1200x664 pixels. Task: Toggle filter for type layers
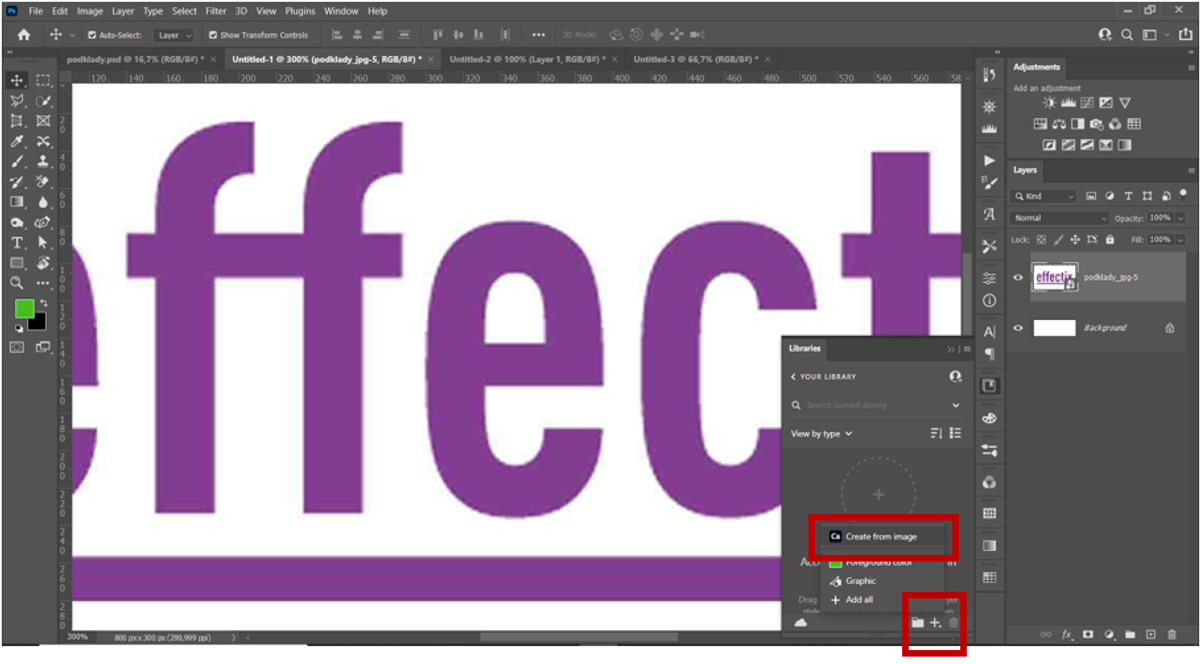tap(1129, 196)
